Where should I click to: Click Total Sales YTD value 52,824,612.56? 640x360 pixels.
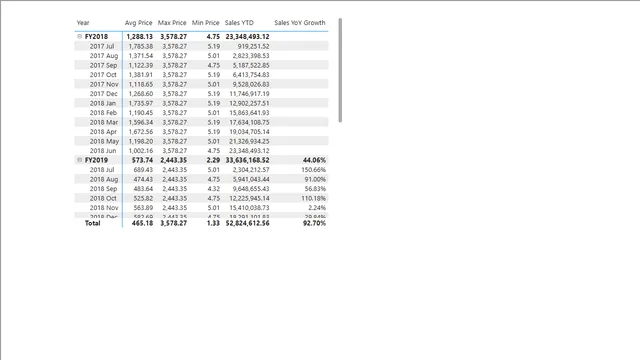pos(247,223)
